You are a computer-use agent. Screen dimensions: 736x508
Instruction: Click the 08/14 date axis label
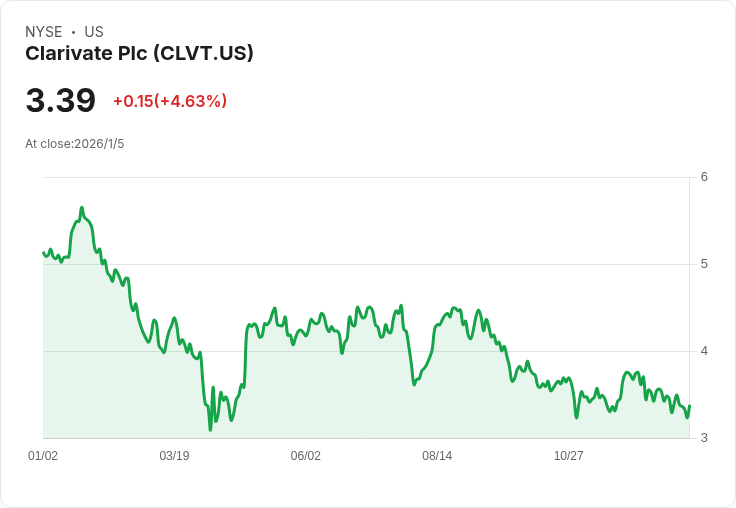click(437, 456)
